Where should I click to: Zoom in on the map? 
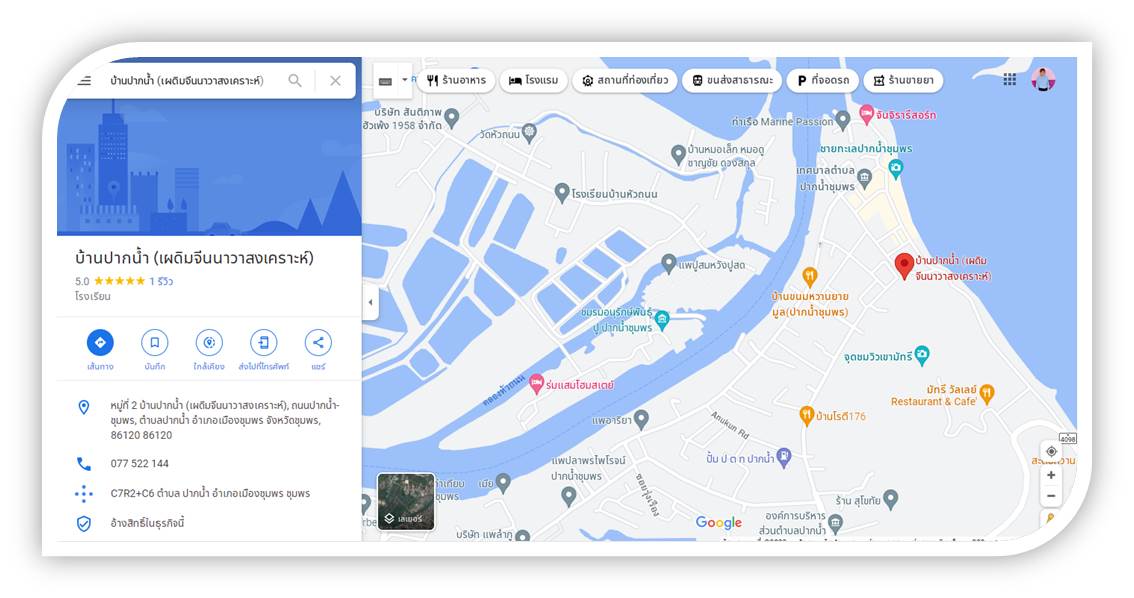1051,475
